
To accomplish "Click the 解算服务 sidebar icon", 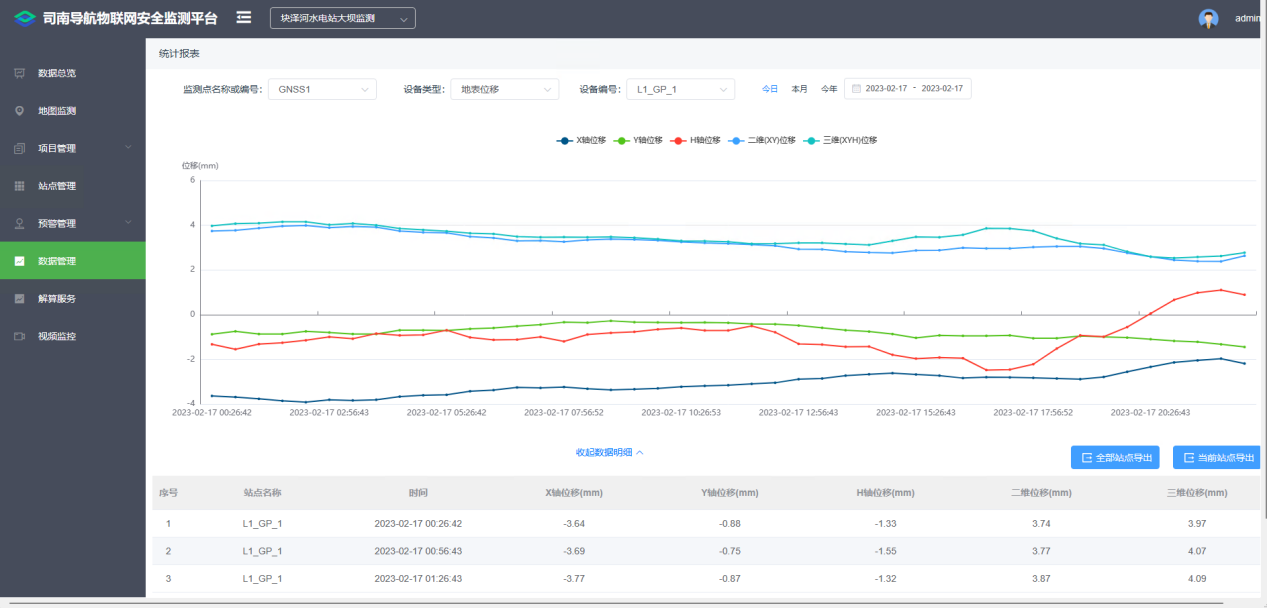I will point(19,299).
